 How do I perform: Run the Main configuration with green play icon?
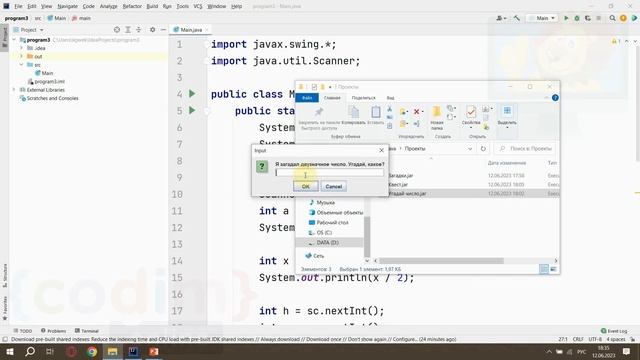pos(566,18)
